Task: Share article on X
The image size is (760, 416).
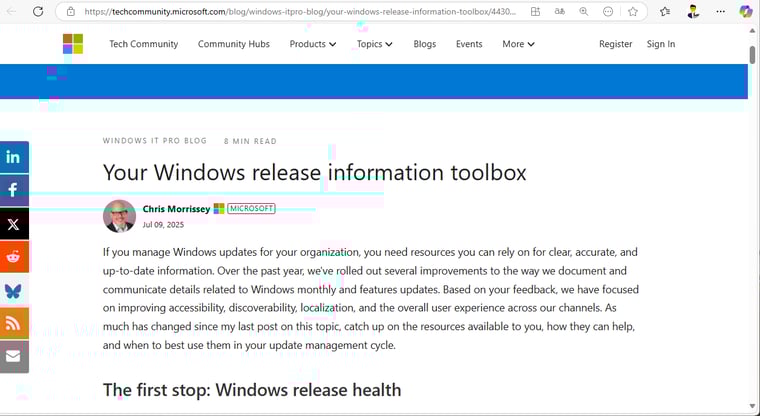Action: coord(14,224)
